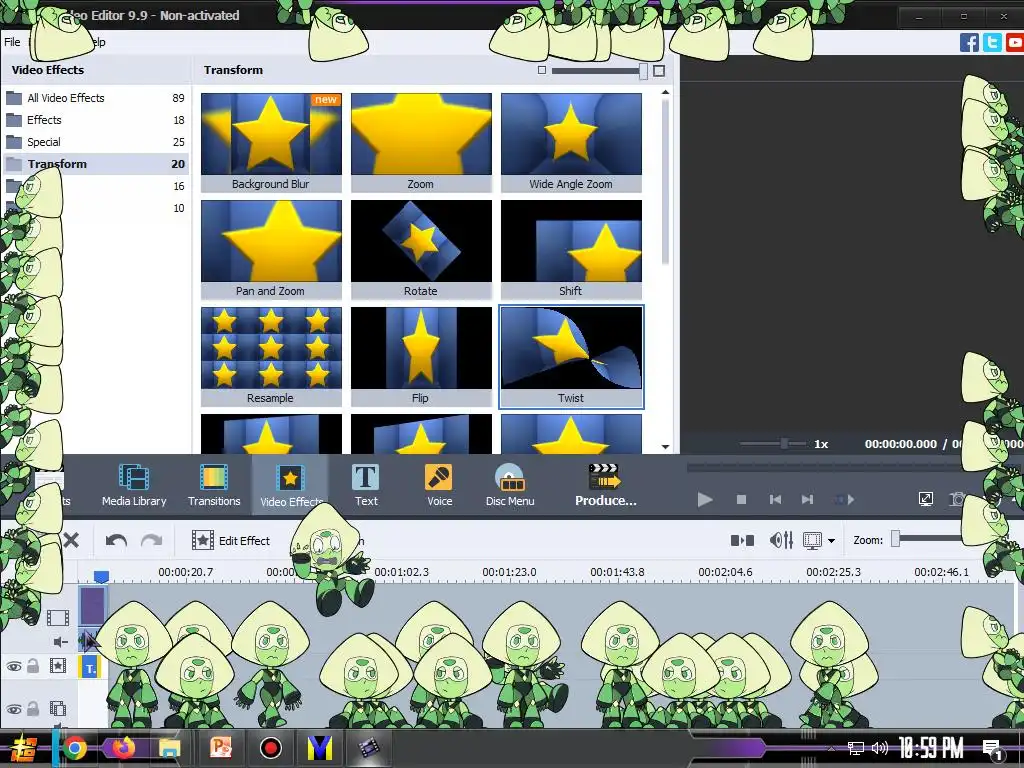1024x768 pixels.
Task: Select the Video Effects toolbar button
Action: 291,485
